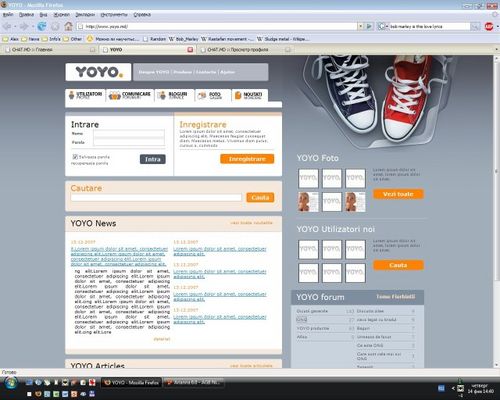The image size is (500, 400).
Task: Close the active YOYO tab
Action: [x=190, y=50]
